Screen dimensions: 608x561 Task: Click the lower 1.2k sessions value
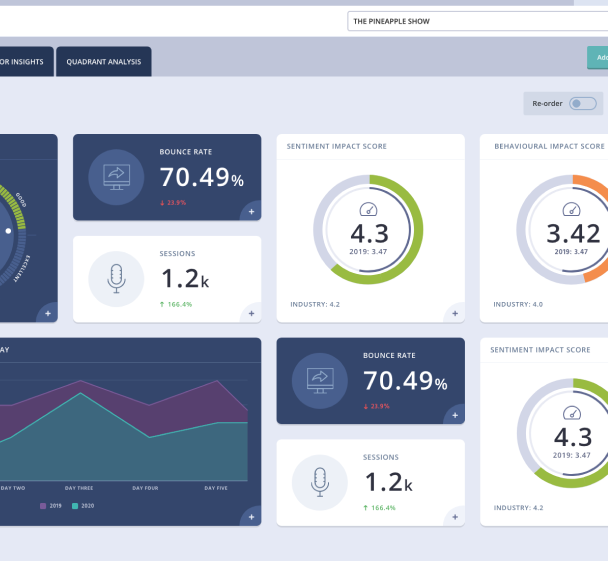click(389, 482)
